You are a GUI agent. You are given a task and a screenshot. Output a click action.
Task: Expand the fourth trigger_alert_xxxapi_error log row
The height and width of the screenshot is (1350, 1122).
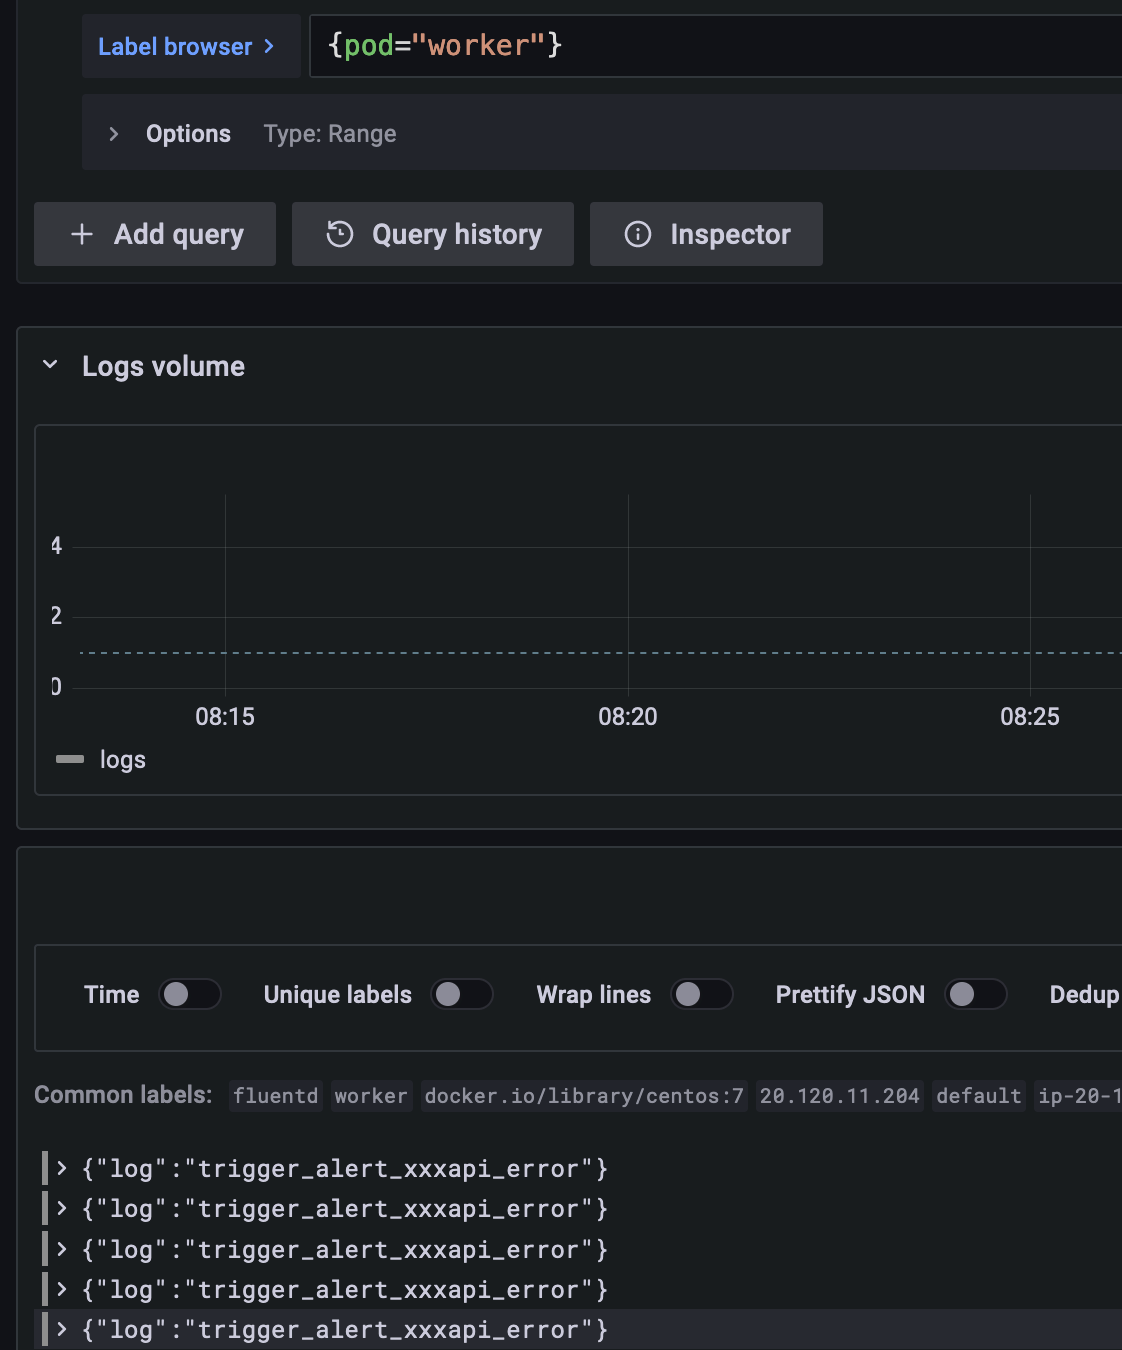coord(62,1289)
